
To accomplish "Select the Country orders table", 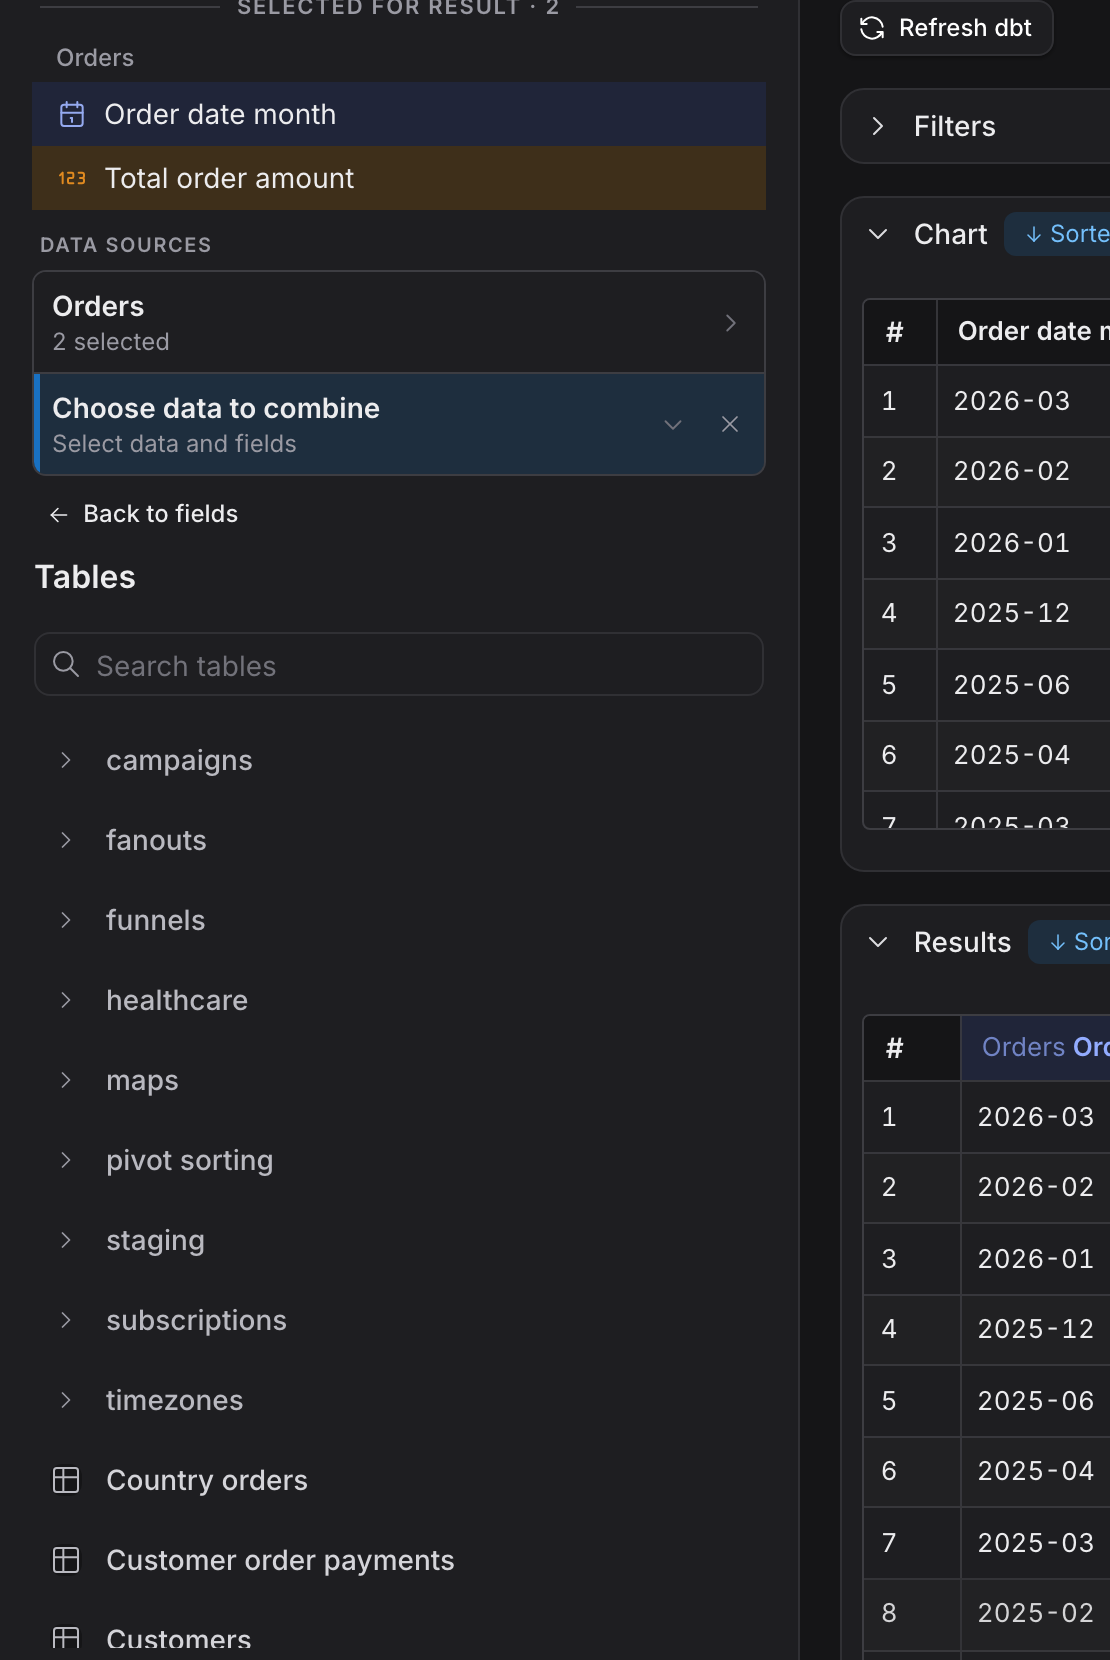I will 207,1480.
